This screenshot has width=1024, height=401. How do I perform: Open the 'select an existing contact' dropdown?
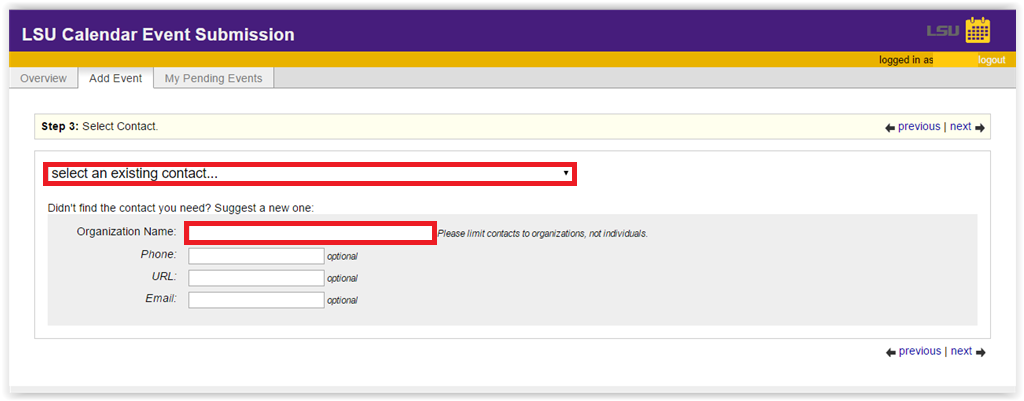click(x=310, y=174)
